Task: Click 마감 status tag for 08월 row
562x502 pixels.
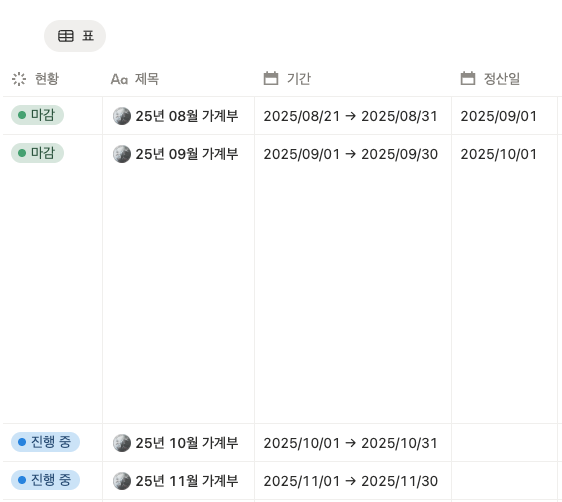Action: pyautogui.click(x=38, y=115)
